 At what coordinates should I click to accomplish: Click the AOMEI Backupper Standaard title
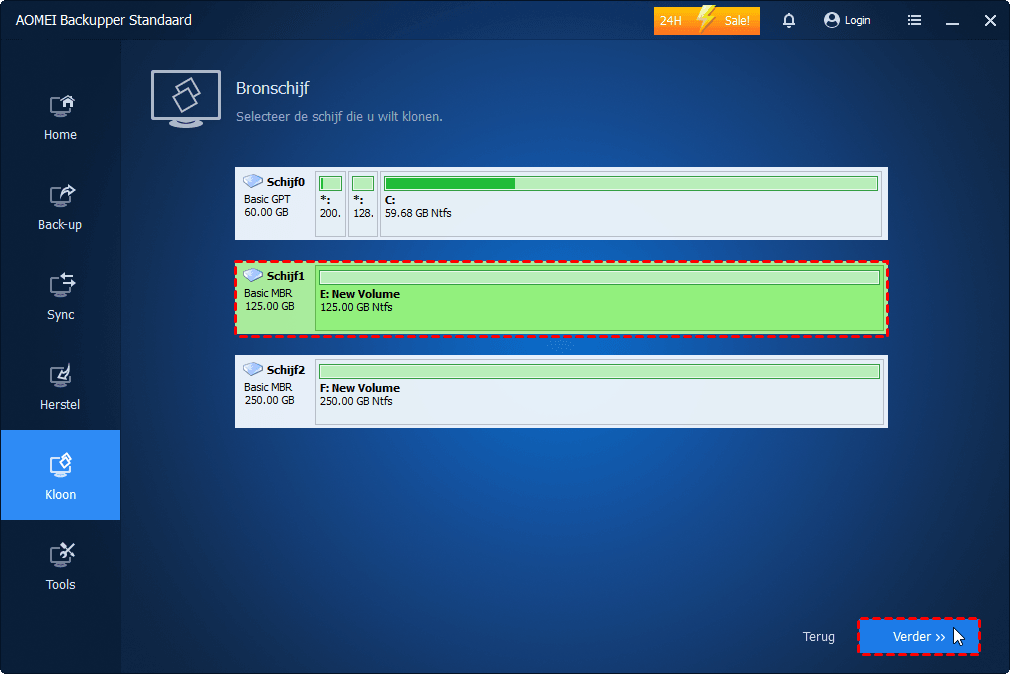(104, 20)
